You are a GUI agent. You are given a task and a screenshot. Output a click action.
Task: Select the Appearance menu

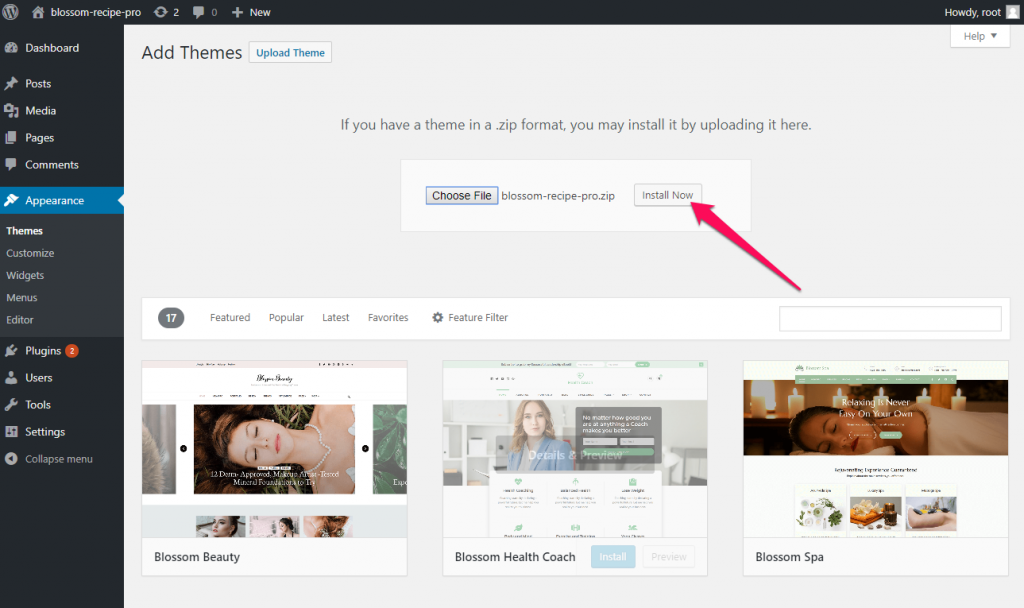(x=54, y=200)
